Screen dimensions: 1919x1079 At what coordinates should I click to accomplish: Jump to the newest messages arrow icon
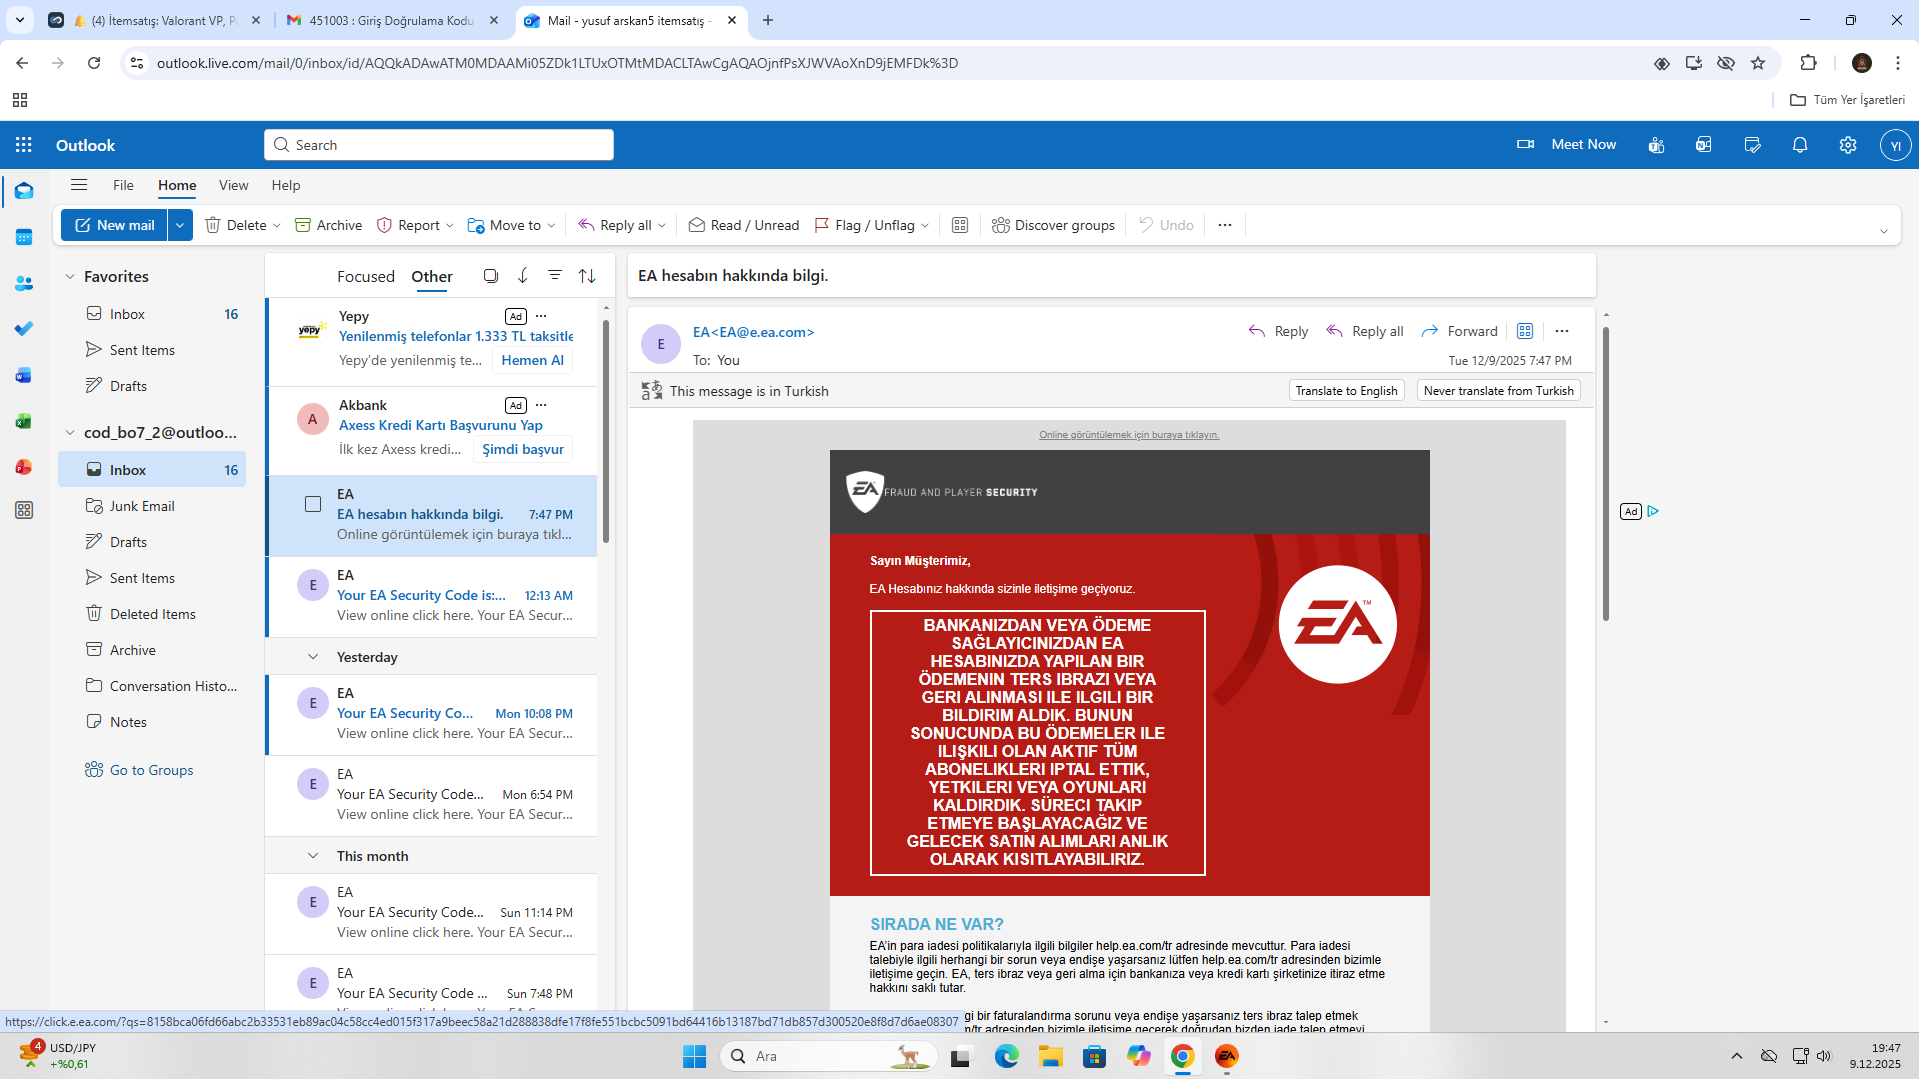pyautogui.click(x=523, y=276)
